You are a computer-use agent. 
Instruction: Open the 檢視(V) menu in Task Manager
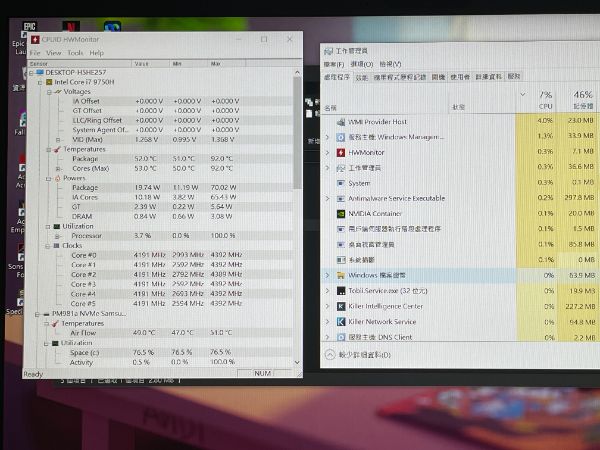pos(390,64)
